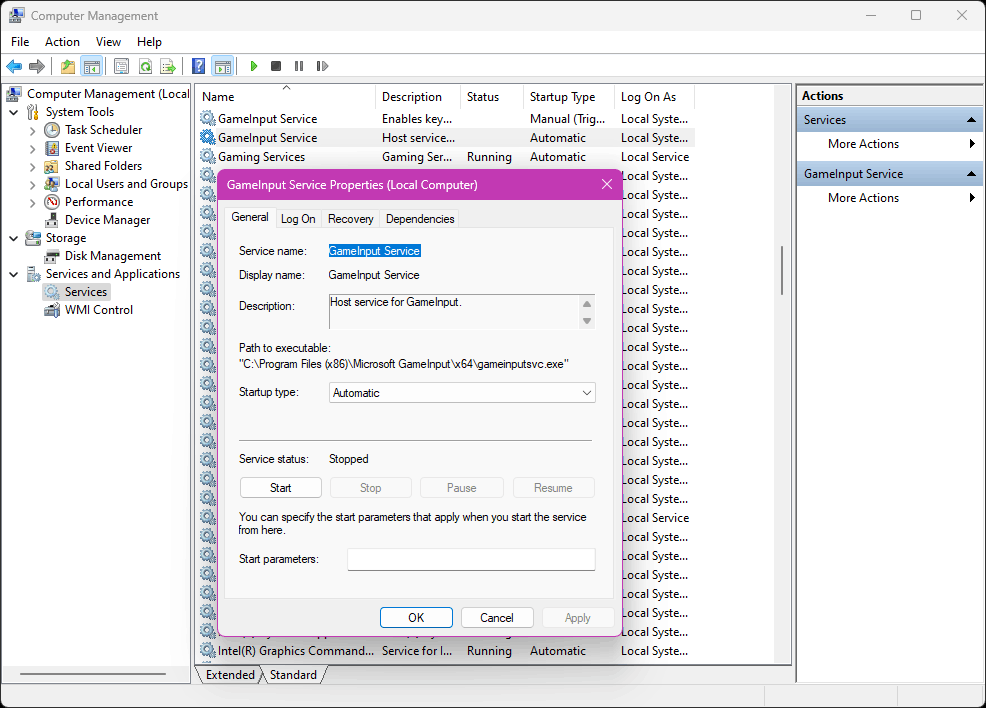Screen dimensions: 986x708
Task: Click the Local Users and Groups icon
Action: pos(52,184)
